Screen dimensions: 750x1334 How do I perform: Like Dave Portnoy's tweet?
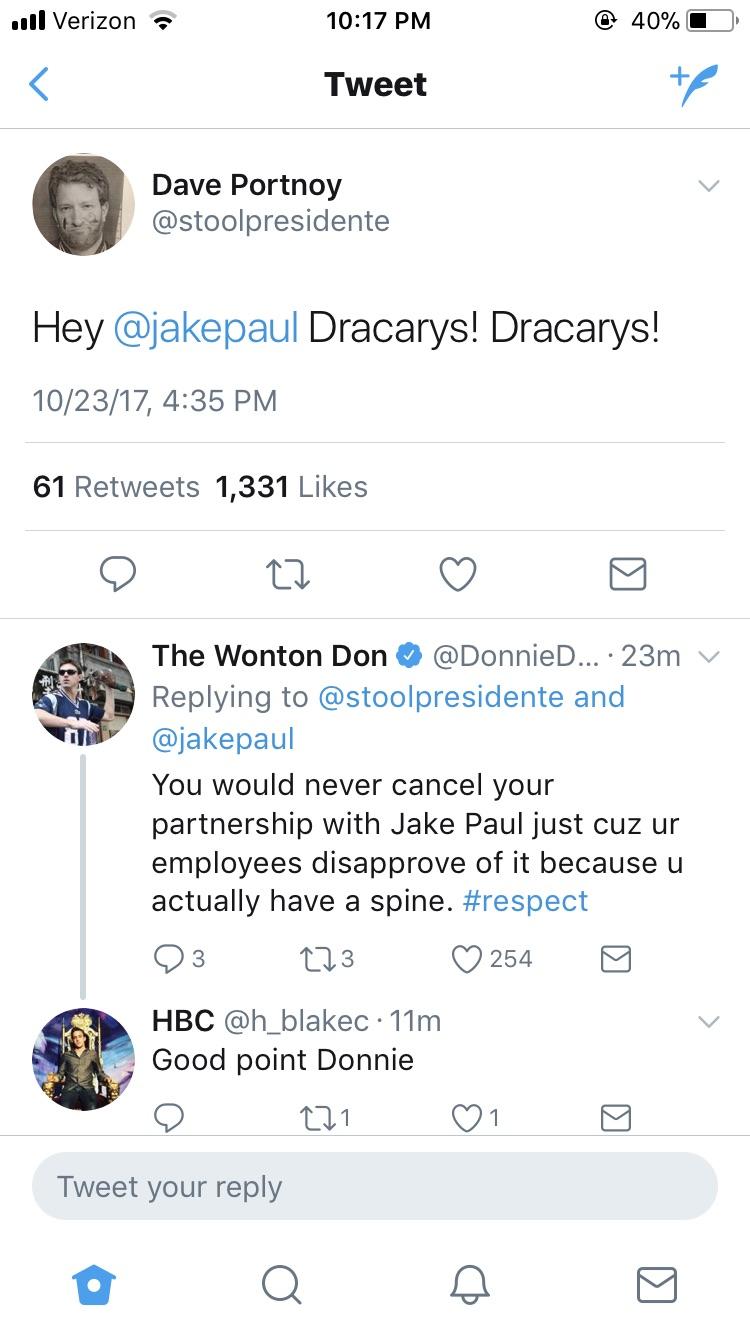457,574
